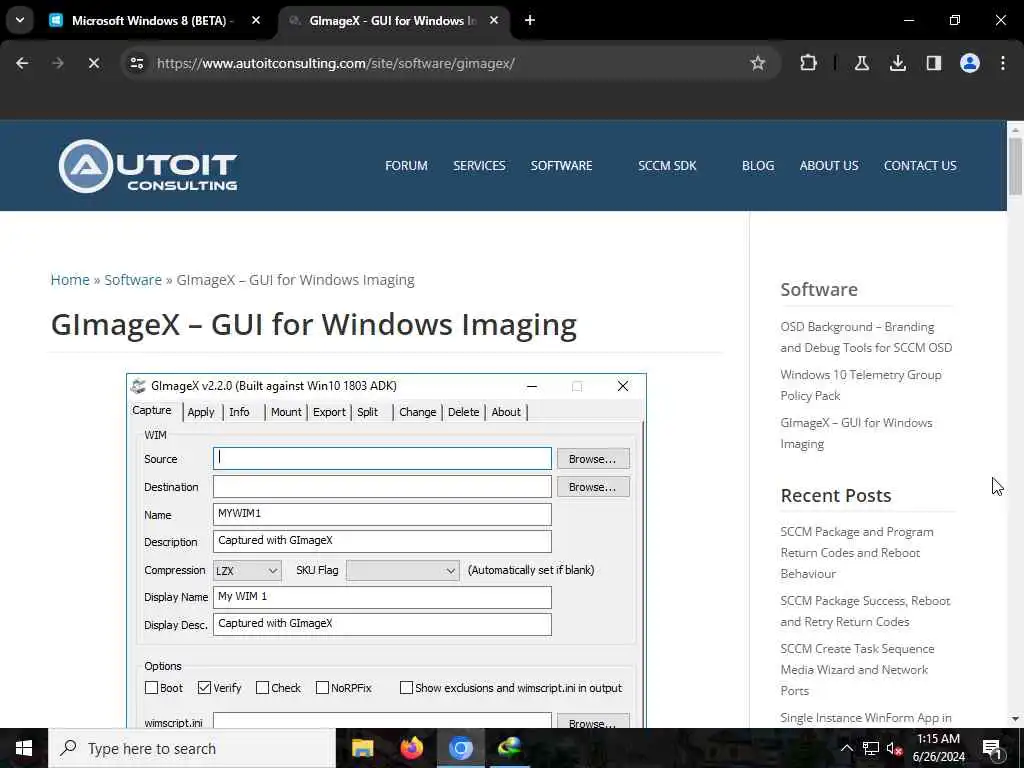The image size is (1024, 768).
Task: Toggle the NoRPFix checkbox
Action: coord(322,688)
